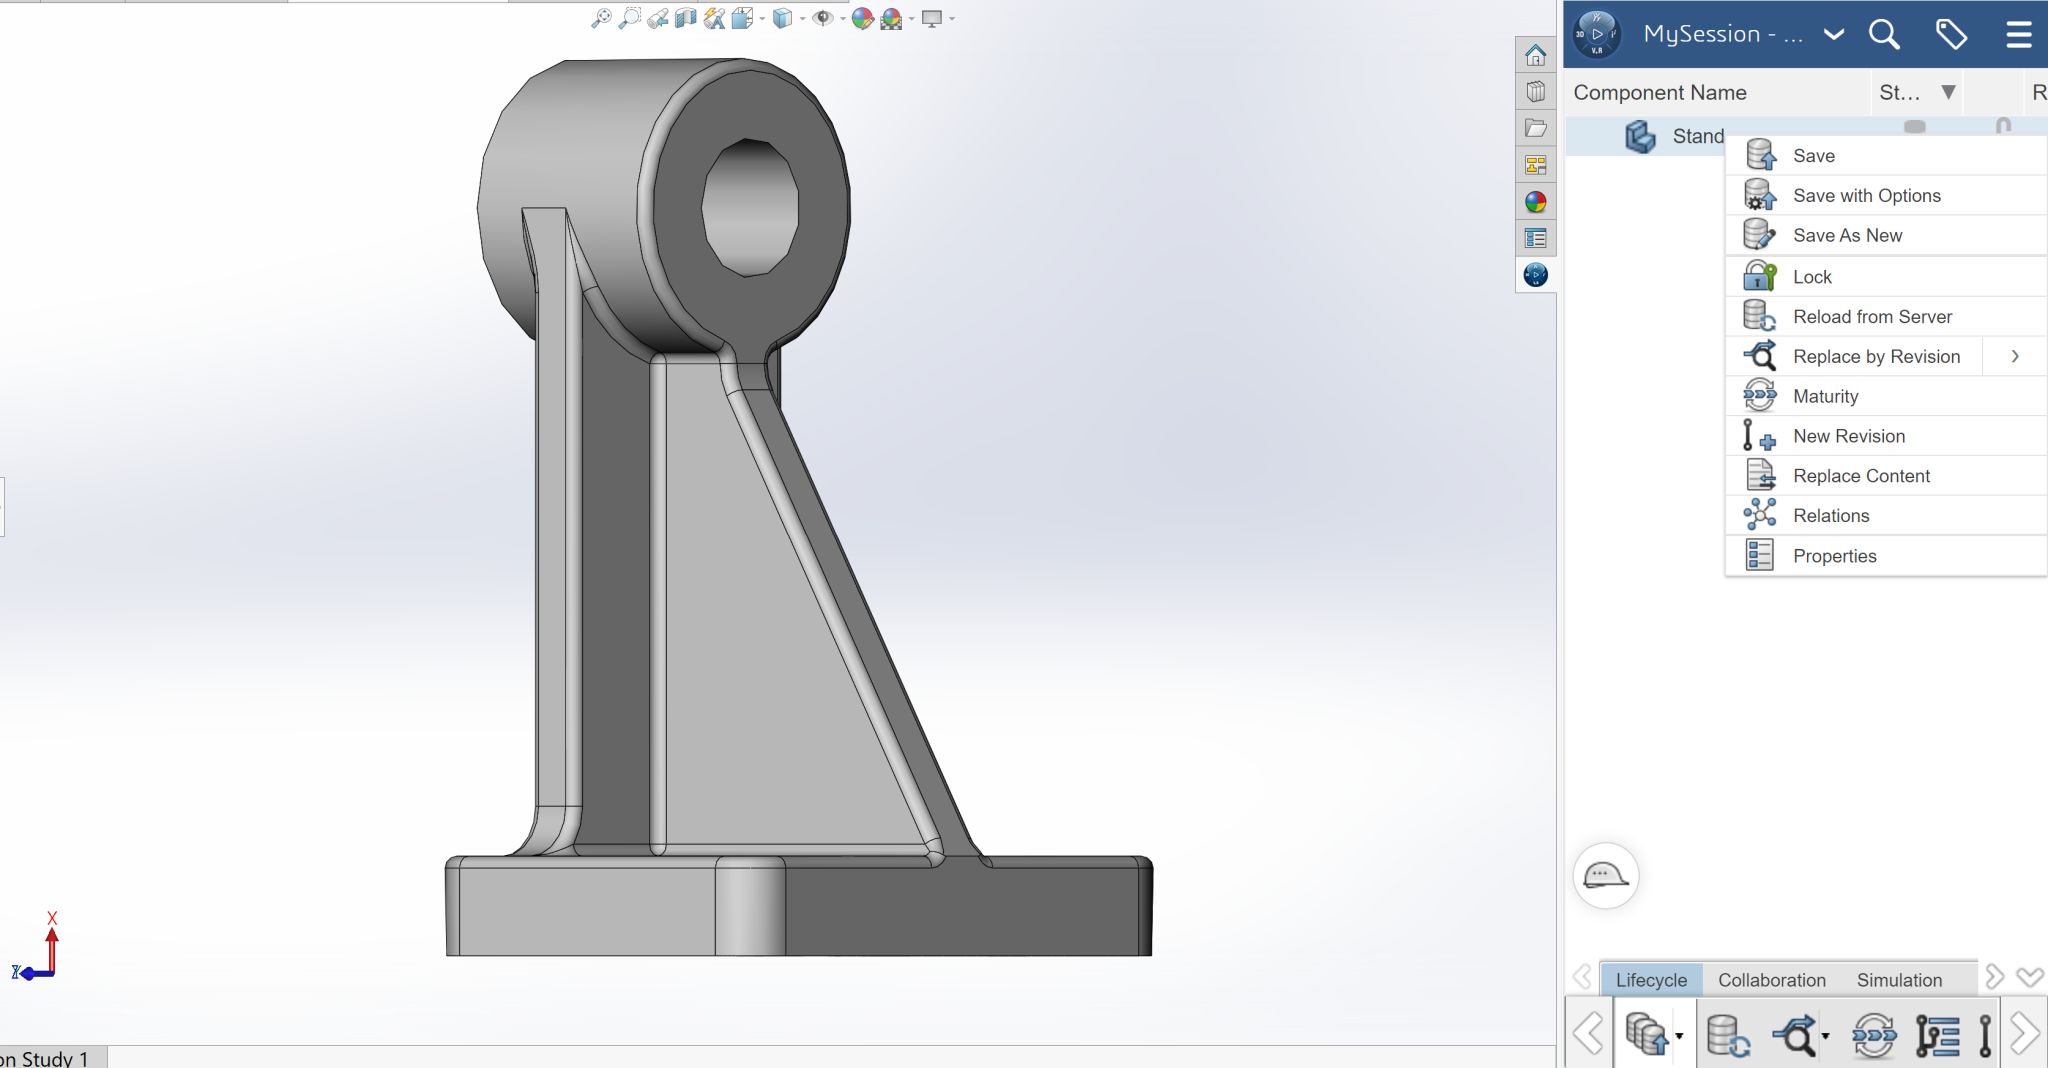This screenshot has height=1068, width=2048.
Task: Click the Apply Scene icon
Action: click(891, 18)
